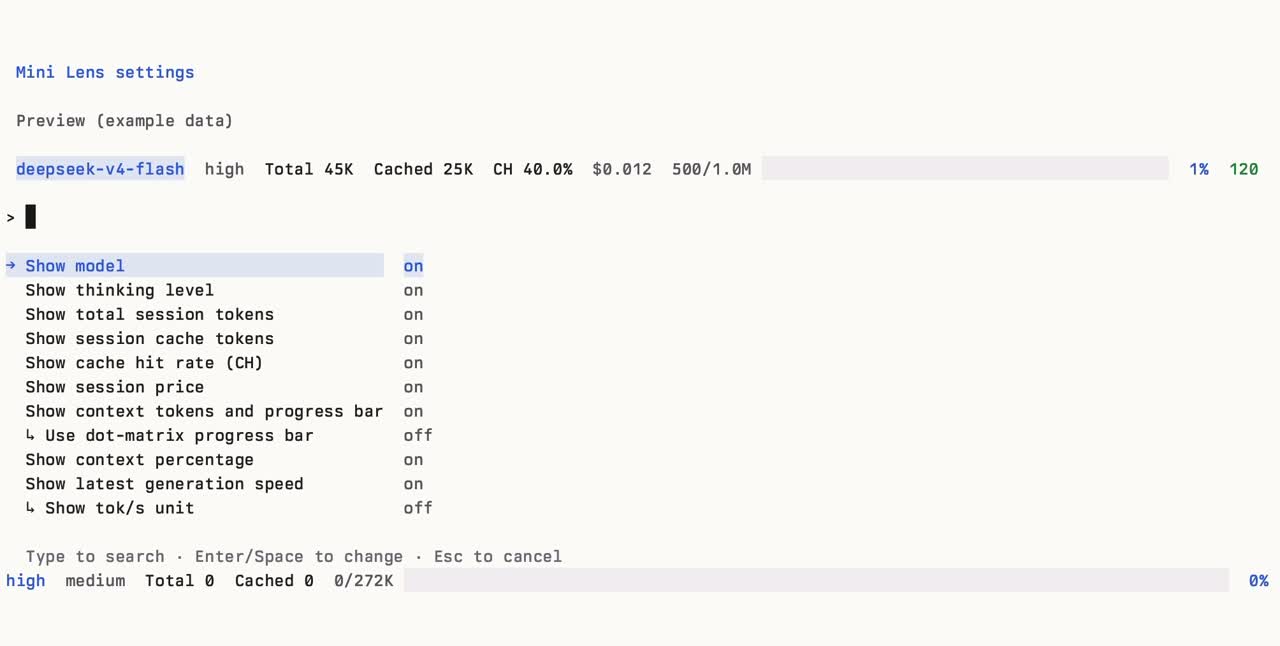Click the 'Type to search · Enter/Space to change · Esc to cancel' hint
Image resolution: width=1280 pixels, height=646 pixels.
[294, 557]
